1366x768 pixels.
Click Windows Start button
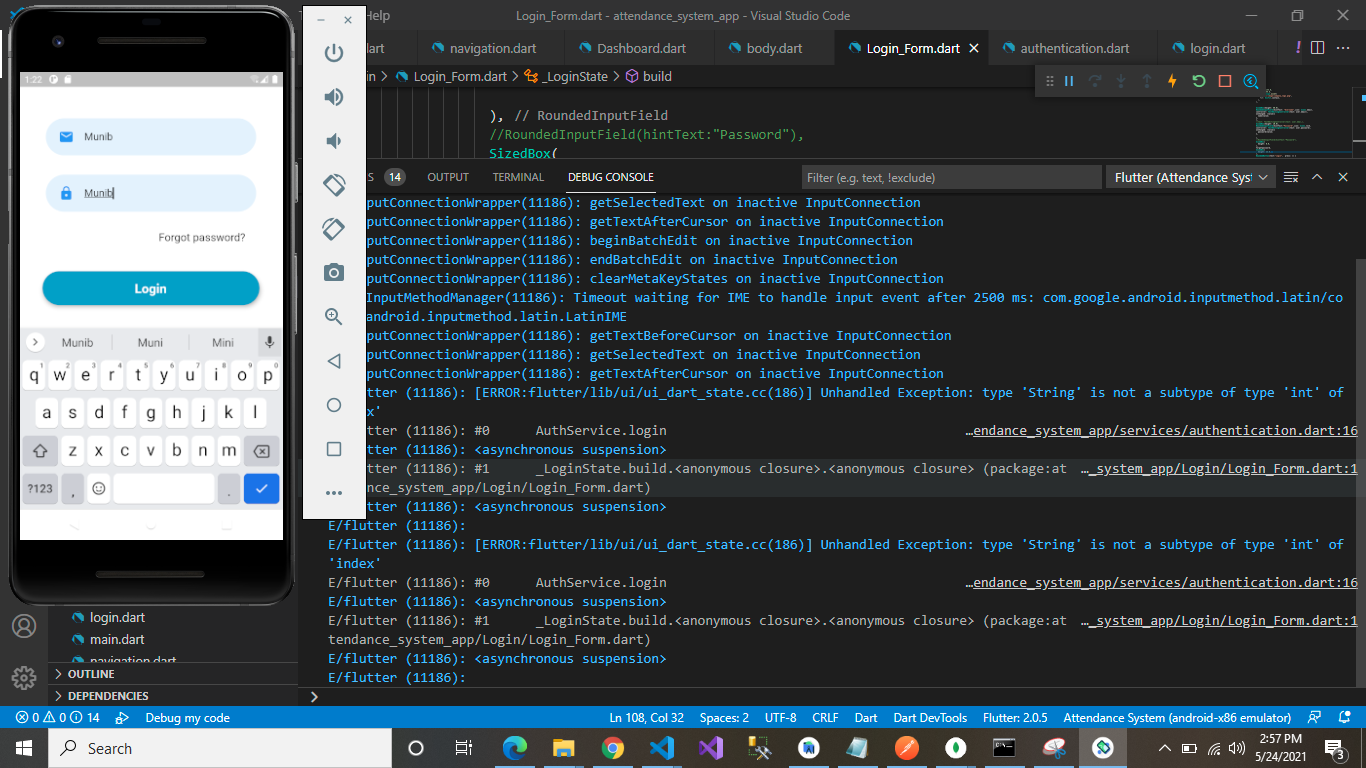(x=24, y=748)
